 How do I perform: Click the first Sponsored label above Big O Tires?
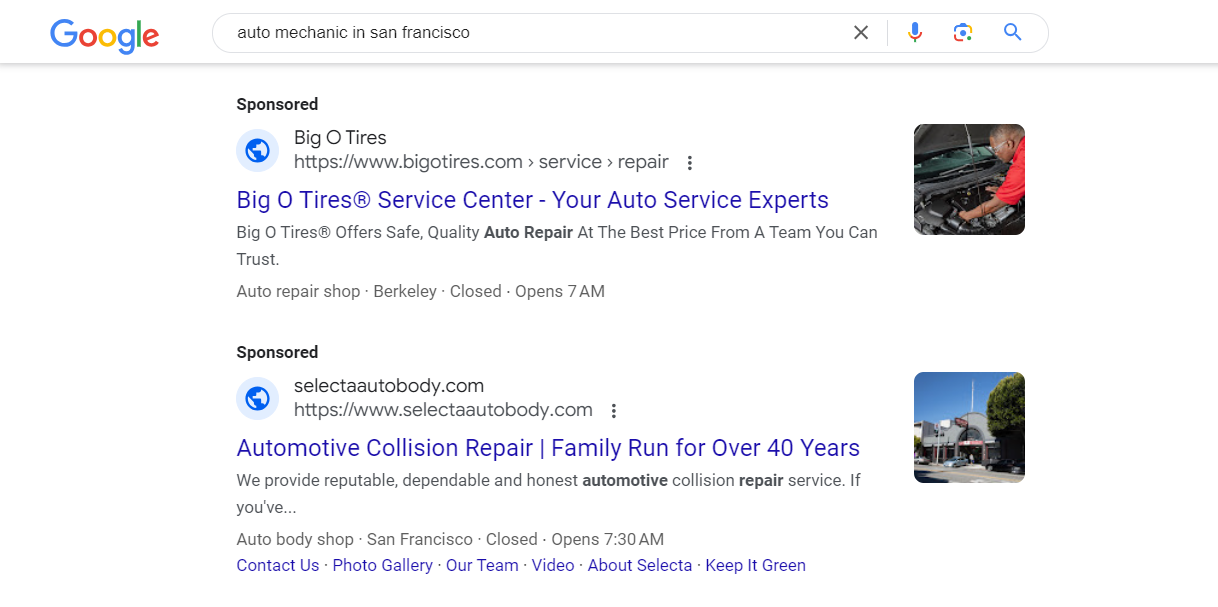pyautogui.click(x=277, y=104)
